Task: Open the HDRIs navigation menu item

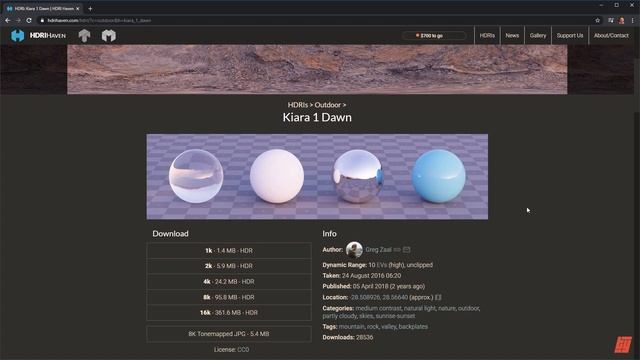Action: click(487, 36)
